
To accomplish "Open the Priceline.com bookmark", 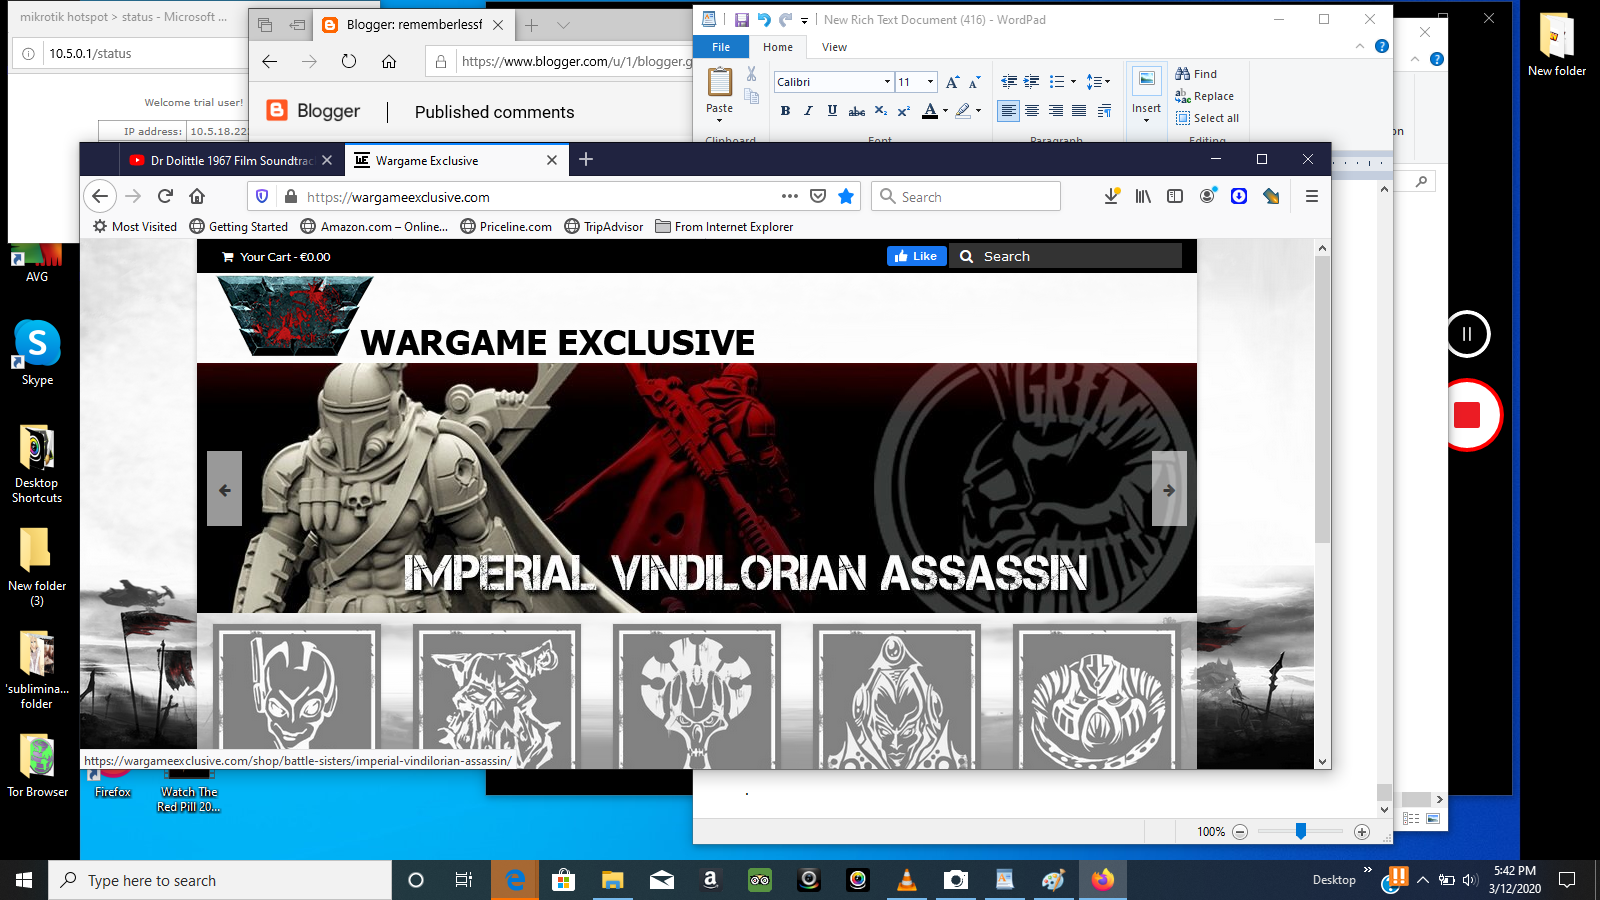I will tap(506, 227).
